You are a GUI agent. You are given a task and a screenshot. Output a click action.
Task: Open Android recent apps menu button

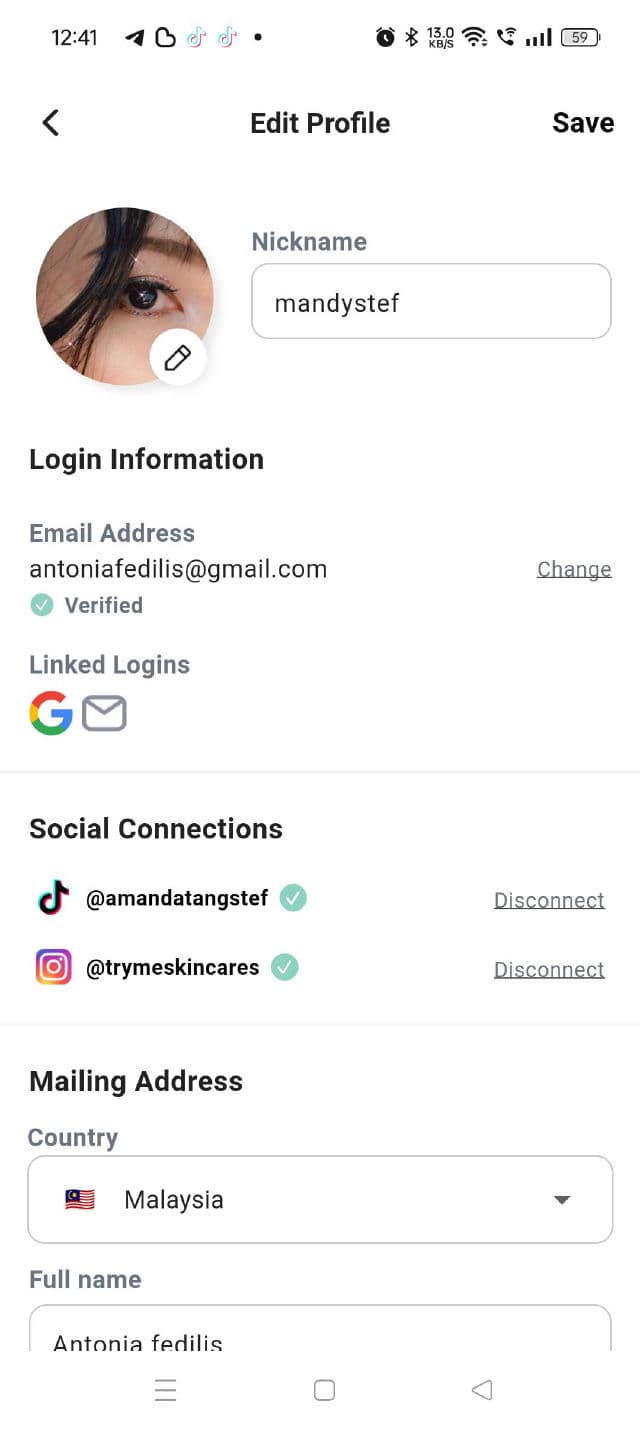pyautogui.click(x=166, y=1390)
